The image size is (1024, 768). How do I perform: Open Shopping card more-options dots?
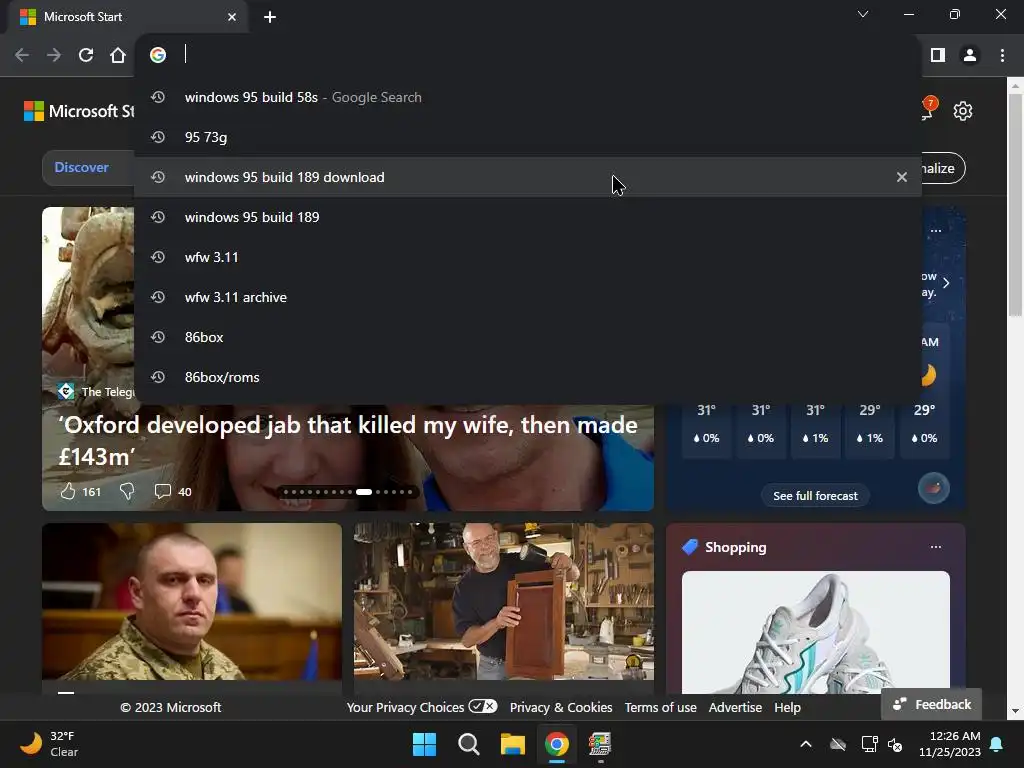click(x=936, y=547)
